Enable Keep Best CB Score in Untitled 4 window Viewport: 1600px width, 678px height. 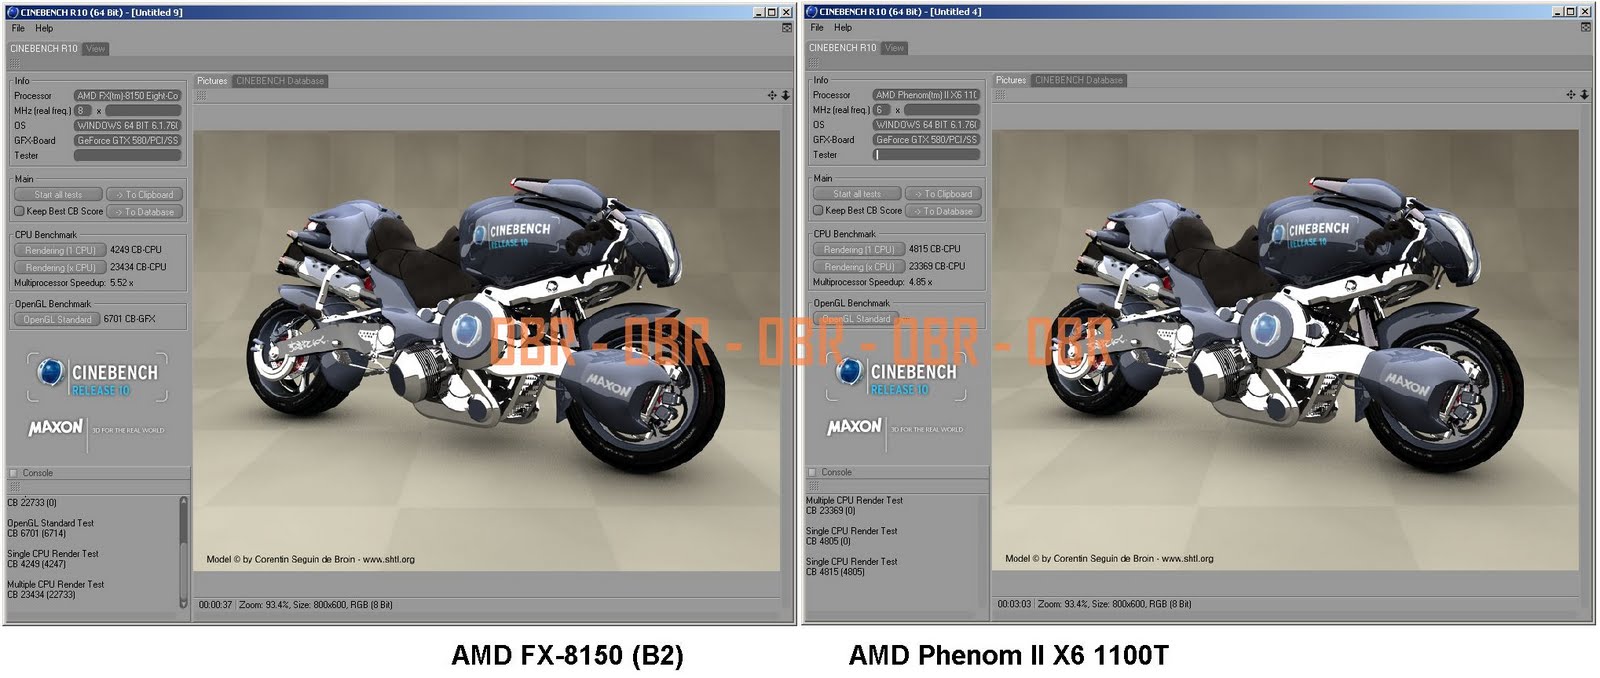point(818,210)
